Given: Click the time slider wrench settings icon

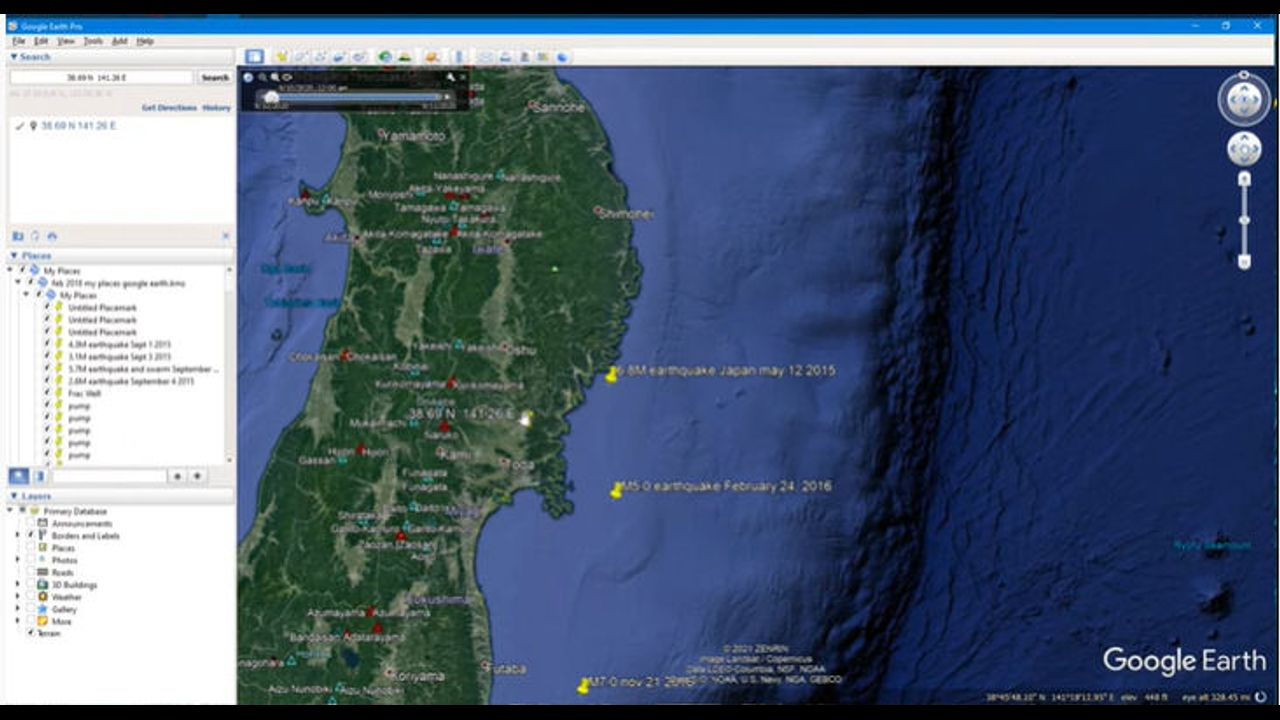Looking at the screenshot, I should [451, 77].
